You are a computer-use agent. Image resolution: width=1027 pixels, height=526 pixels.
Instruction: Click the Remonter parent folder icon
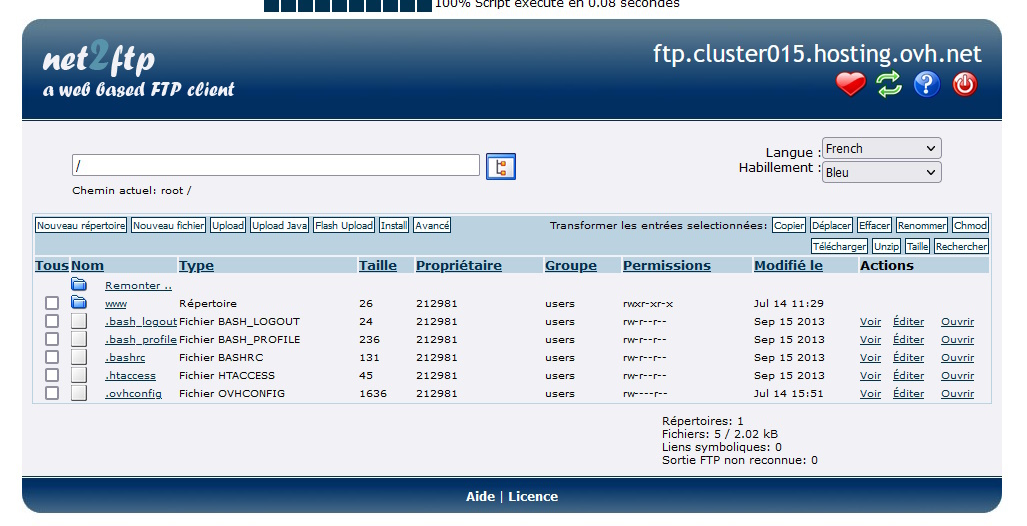79,285
